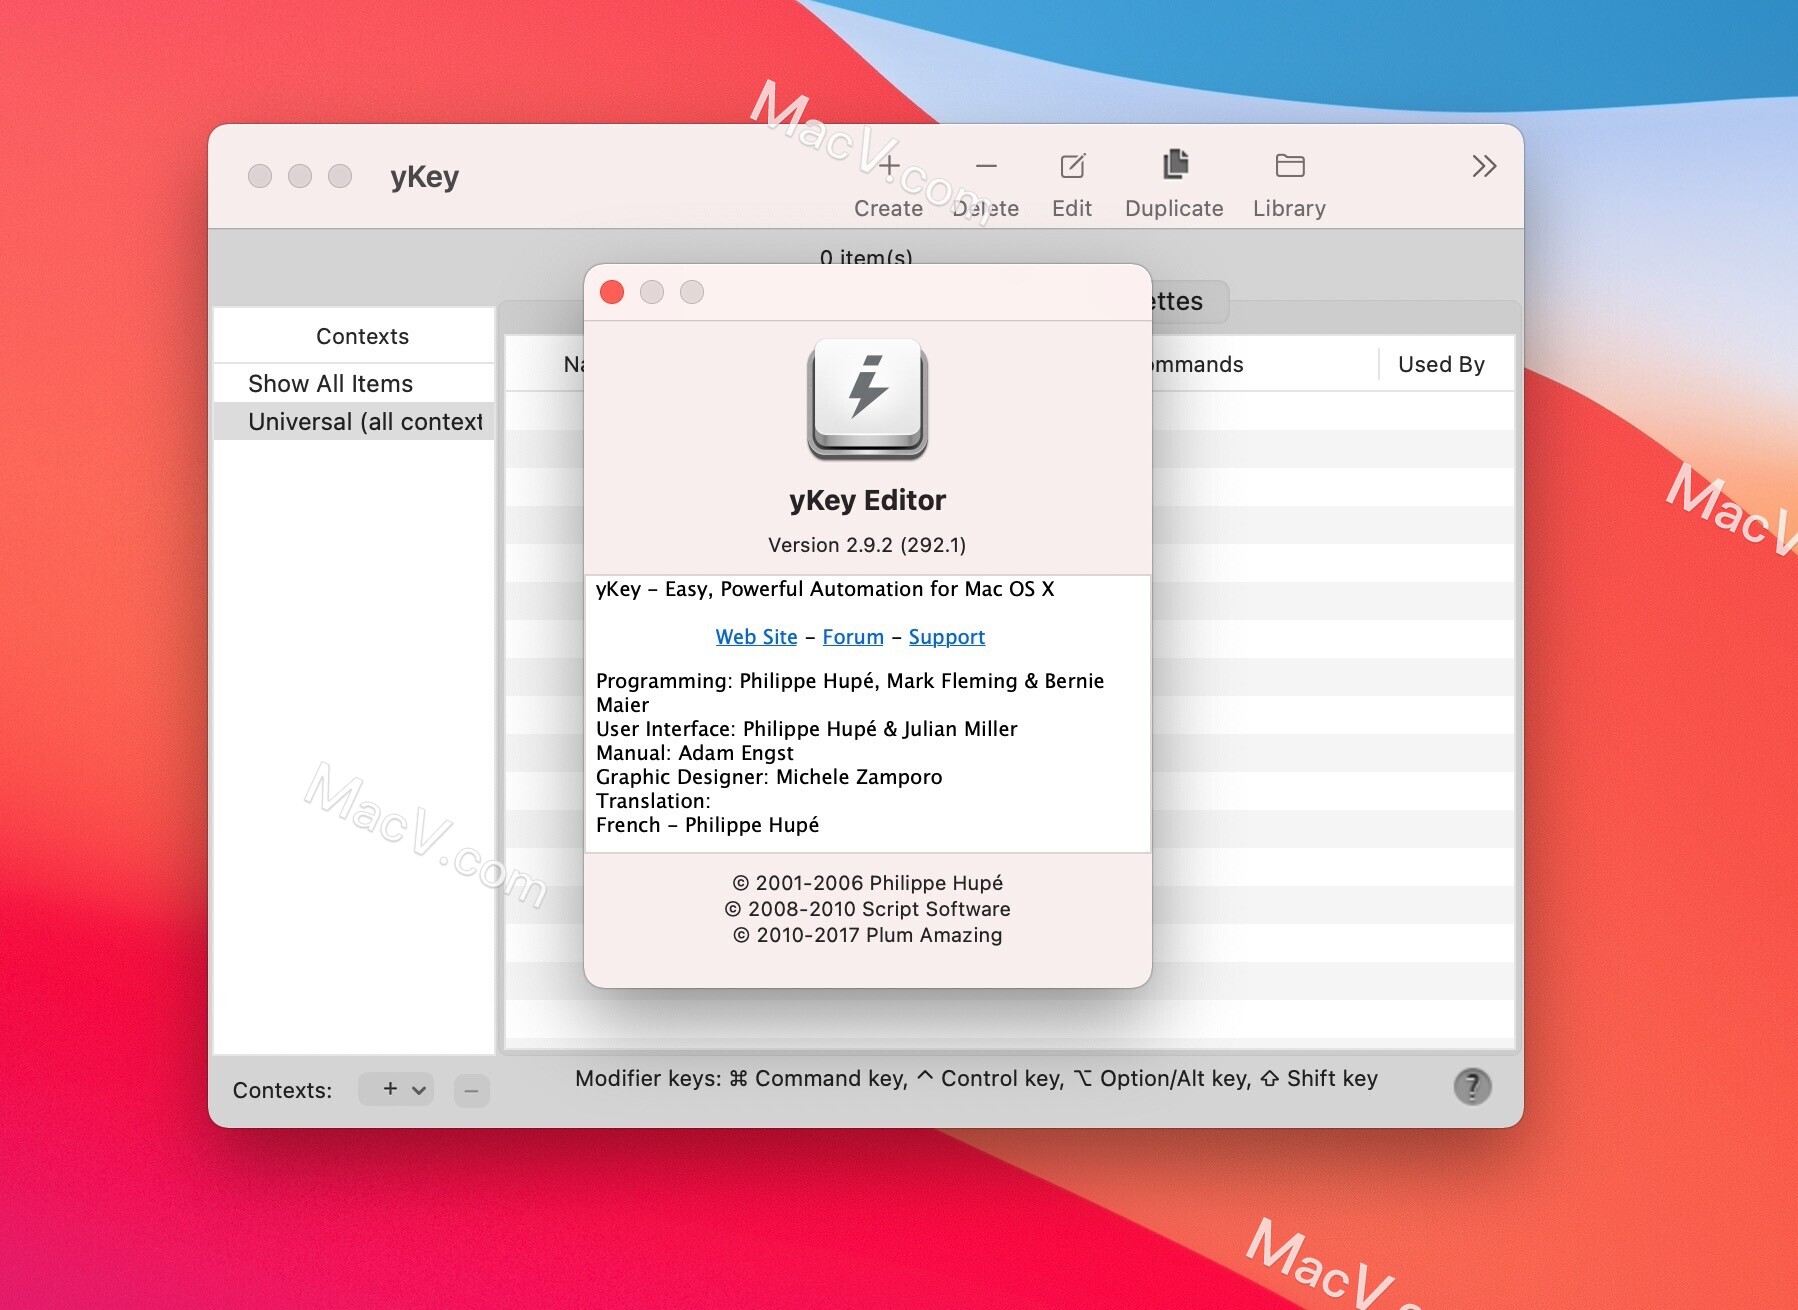Click the Delete toolbar icon
The image size is (1798, 1310).
coord(986,166)
